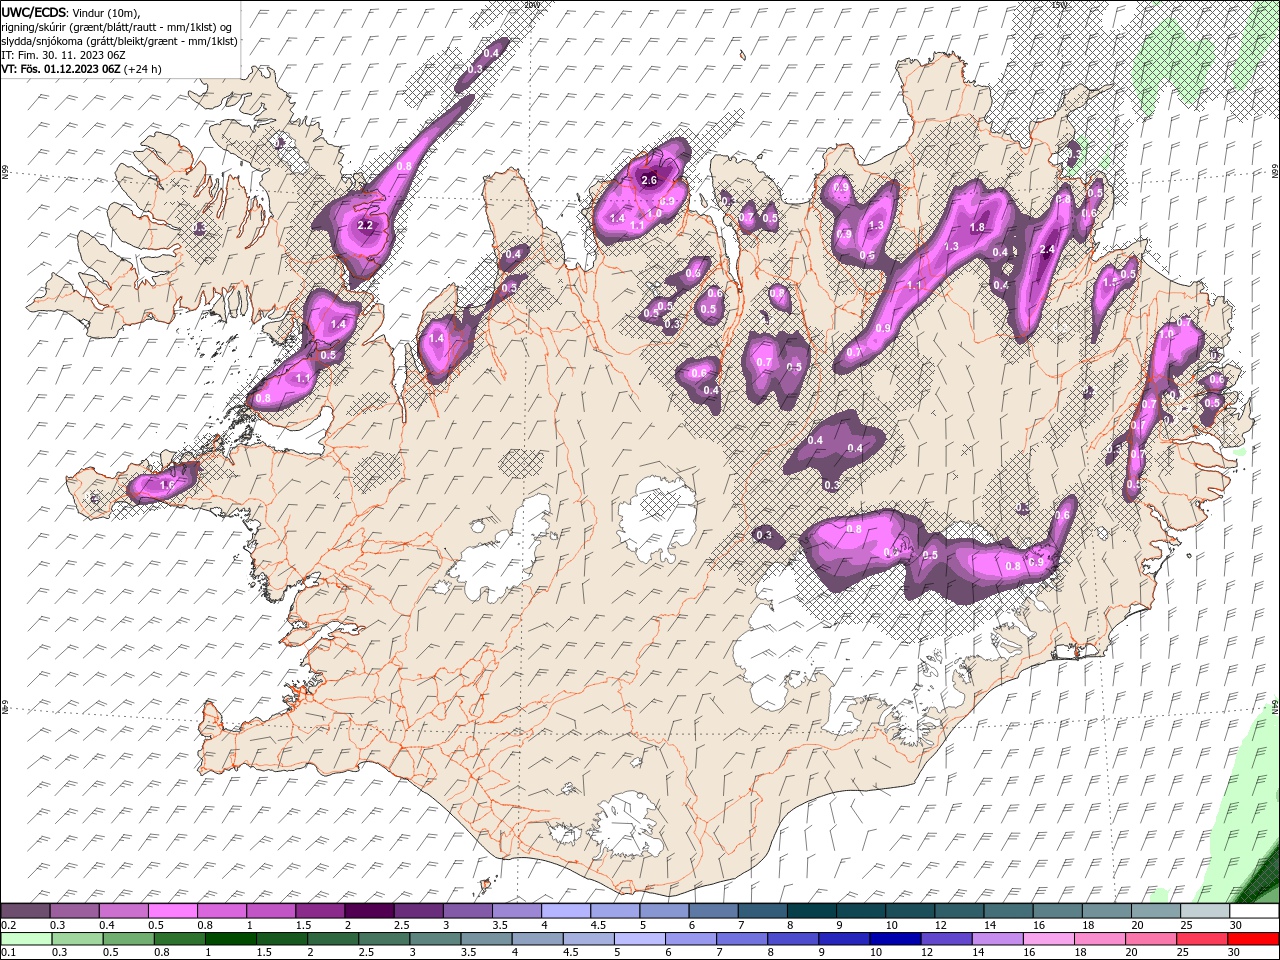Click the 1.8 snowfall value on the map
This screenshot has width=1280, height=960.
978,227
